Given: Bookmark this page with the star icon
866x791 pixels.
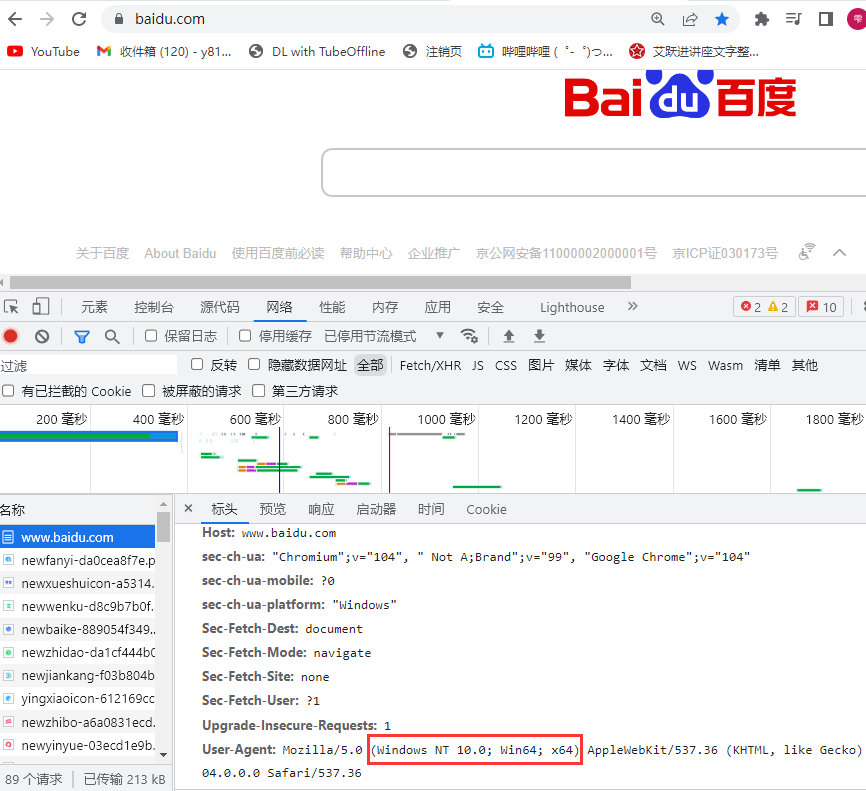Looking at the screenshot, I should pos(722,19).
